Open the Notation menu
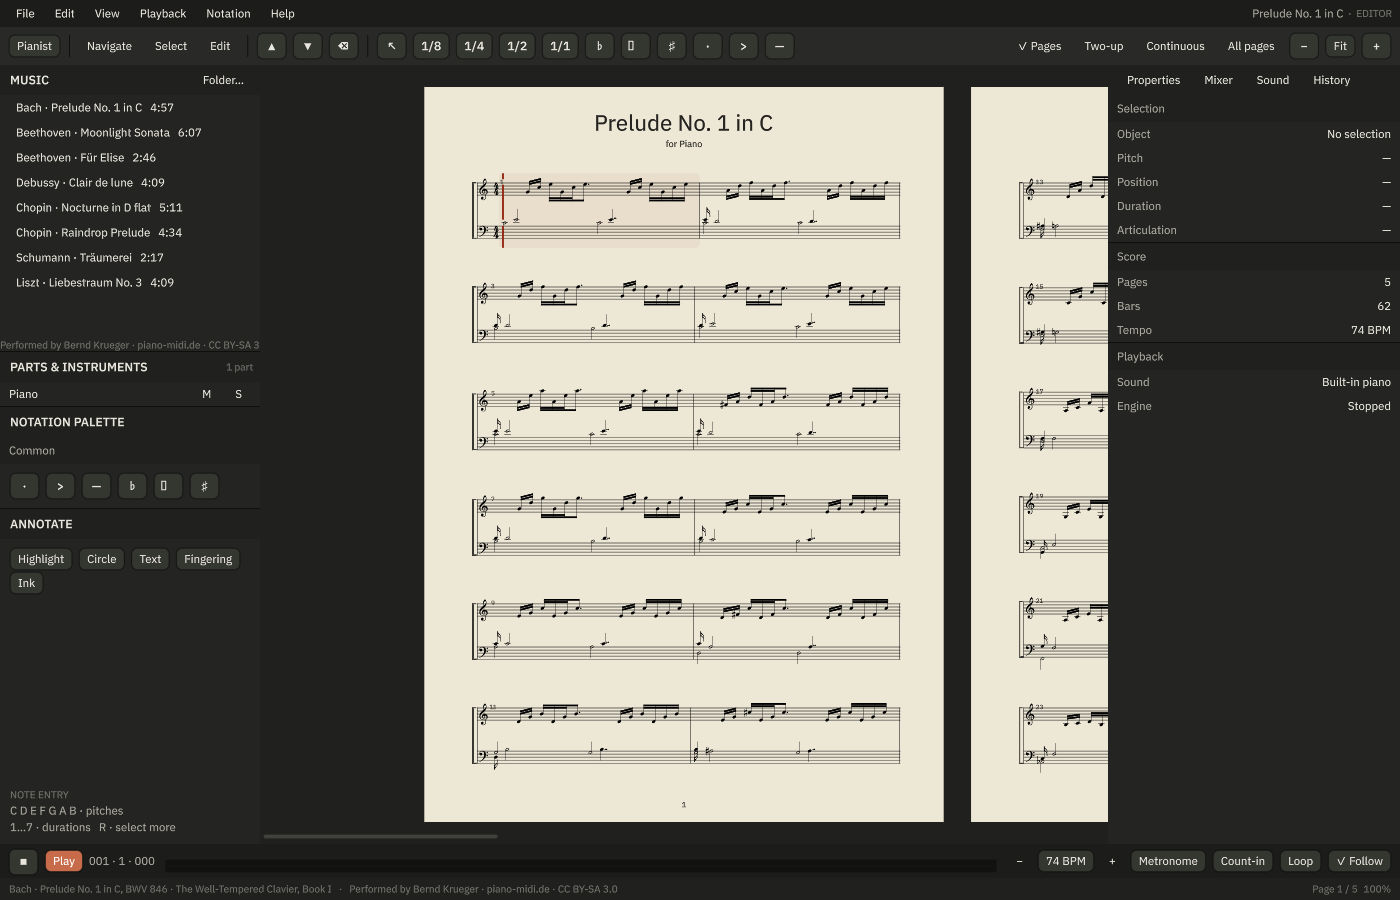The height and width of the screenshot is (900, 1400). click(x=228, y=14)
